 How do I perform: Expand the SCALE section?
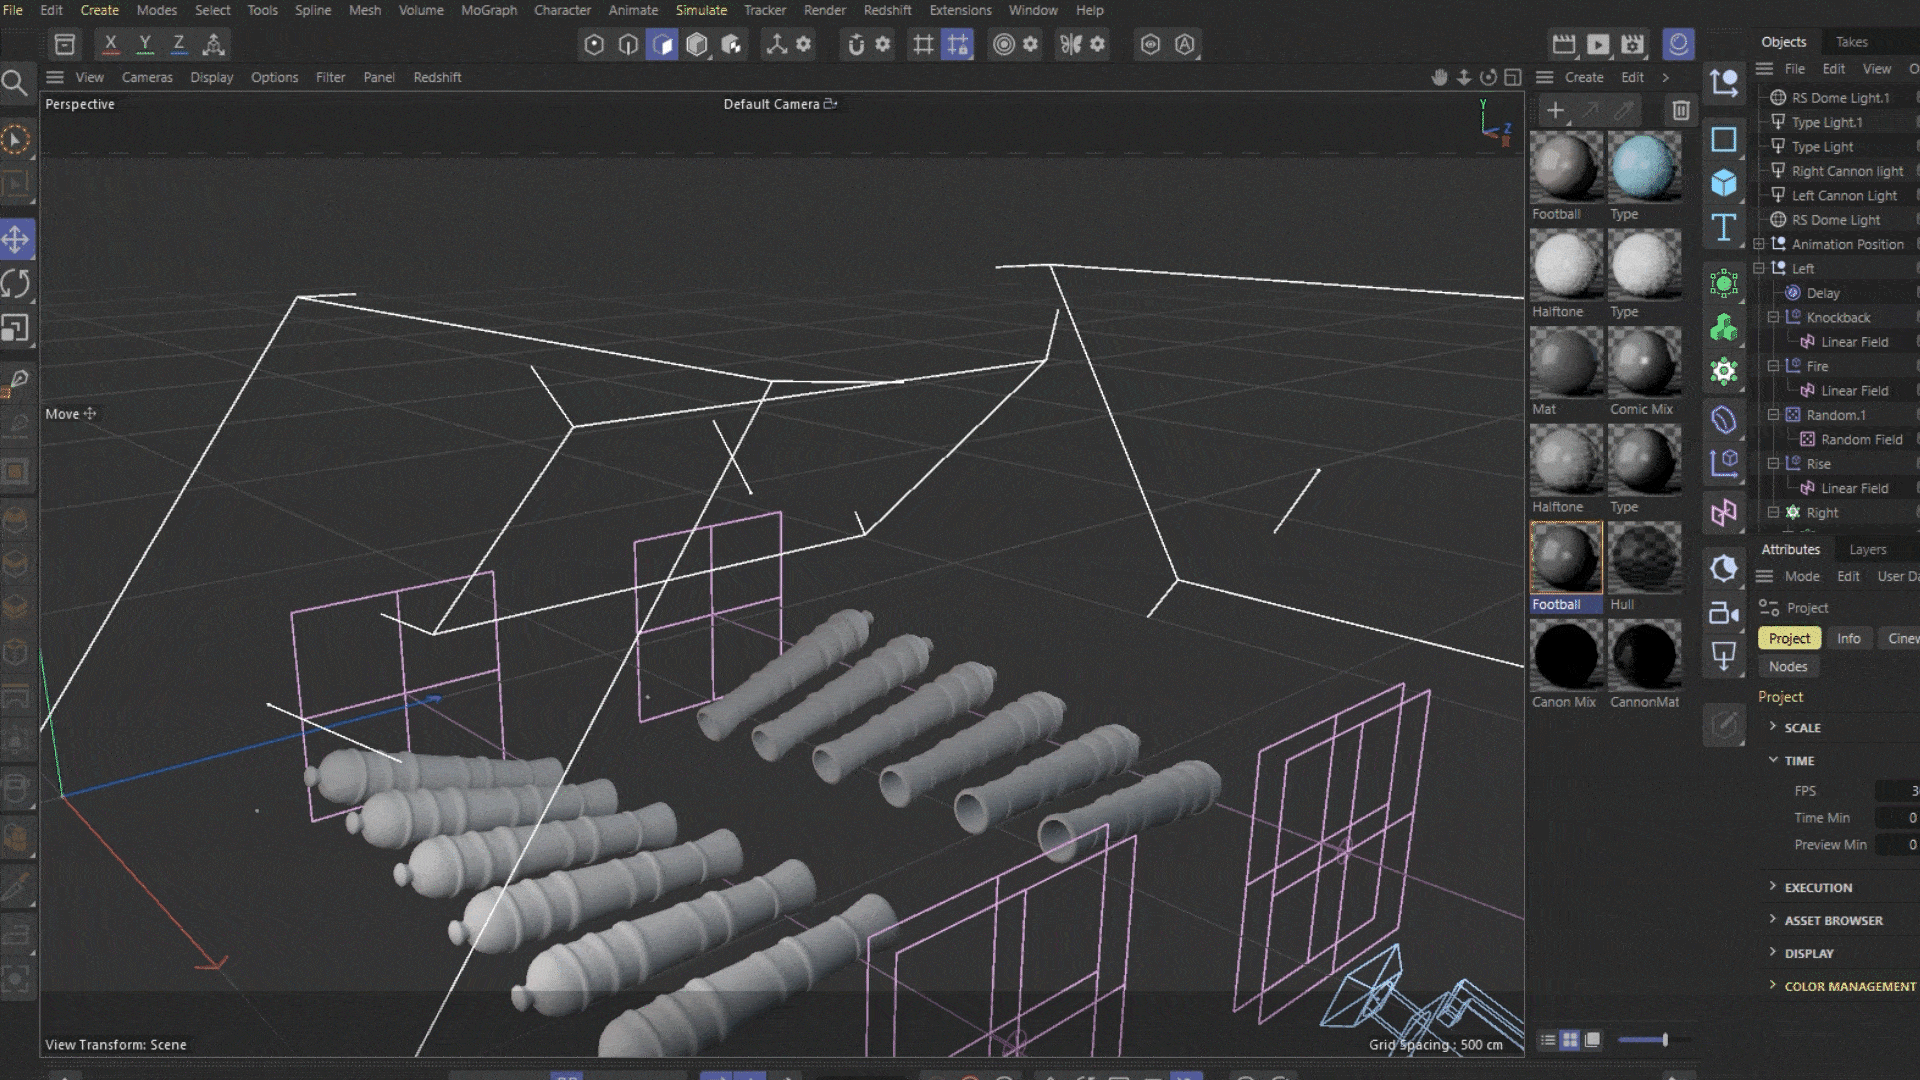click(x=1773, y=727)
